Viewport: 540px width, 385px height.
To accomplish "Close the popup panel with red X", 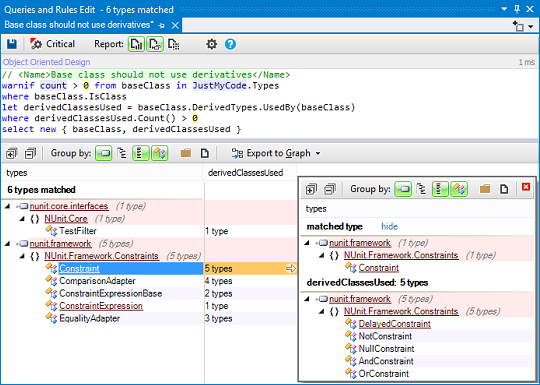I will coord(526,187).
